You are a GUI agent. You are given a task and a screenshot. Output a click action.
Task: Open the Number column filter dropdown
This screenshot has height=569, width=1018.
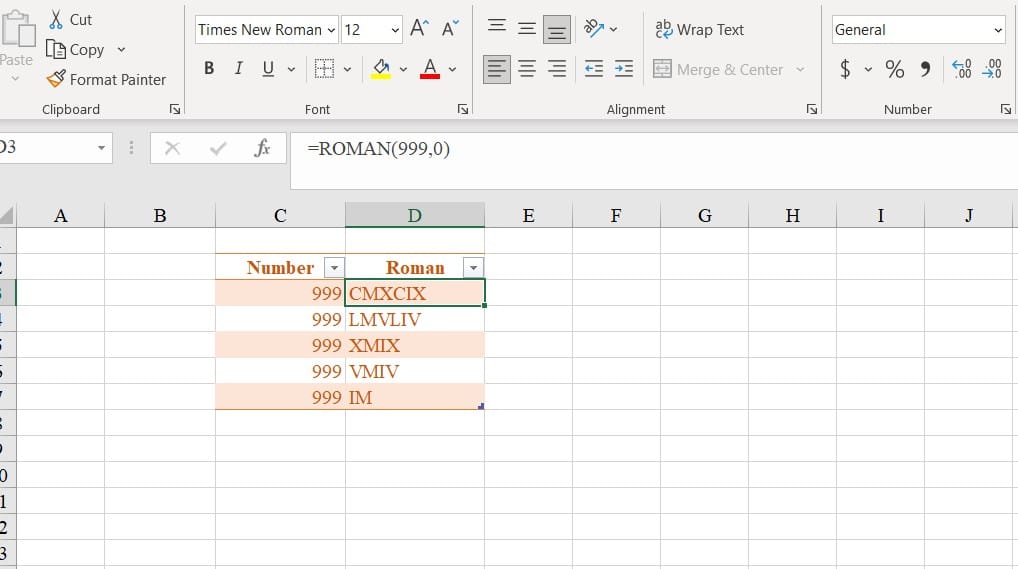334,267
